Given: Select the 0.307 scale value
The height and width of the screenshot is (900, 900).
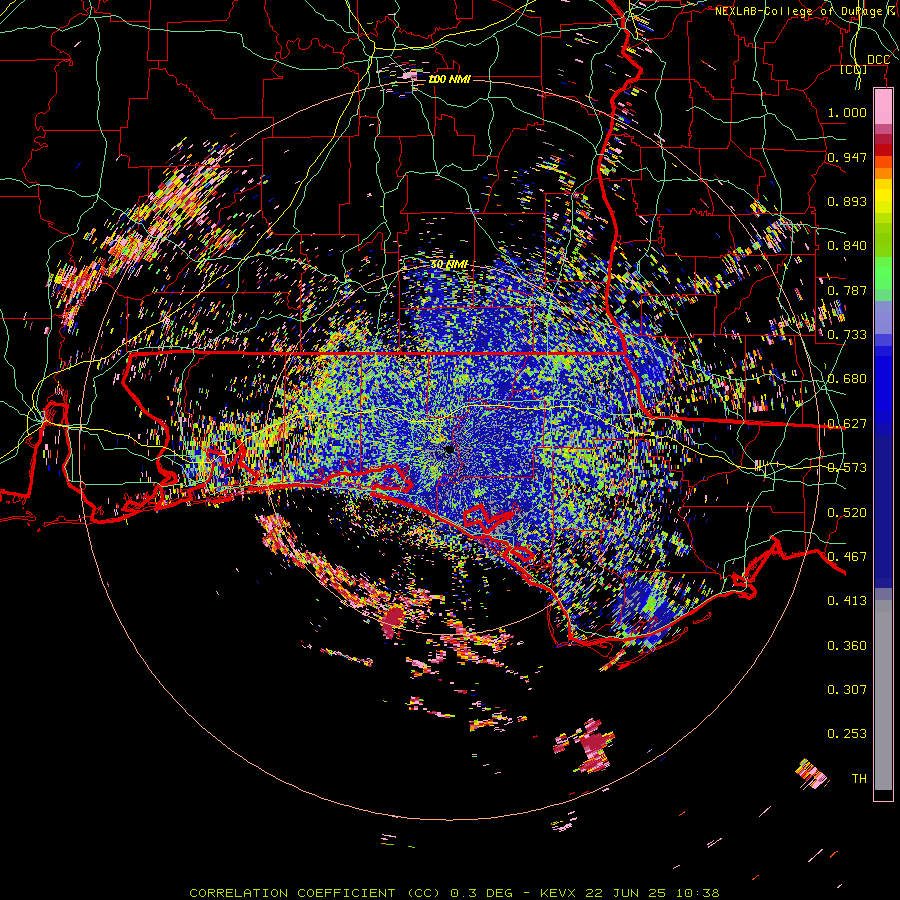Looking at the screenshot, I should coord(847,690).
